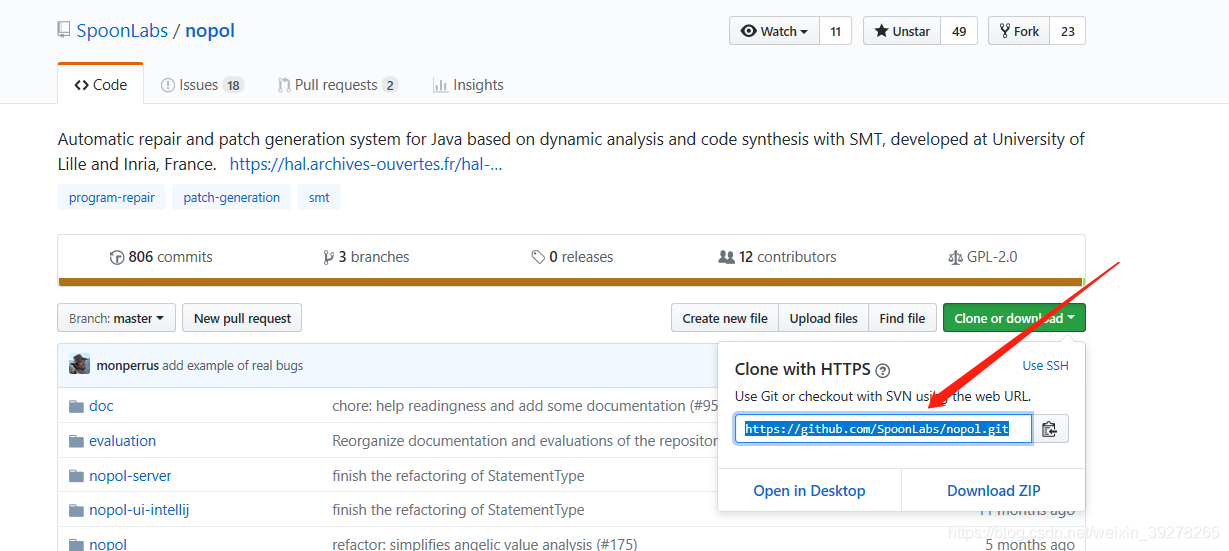The image size is (1229, 551).
Task: Open the GPL-2.0 license link
Action: (982, 257)
